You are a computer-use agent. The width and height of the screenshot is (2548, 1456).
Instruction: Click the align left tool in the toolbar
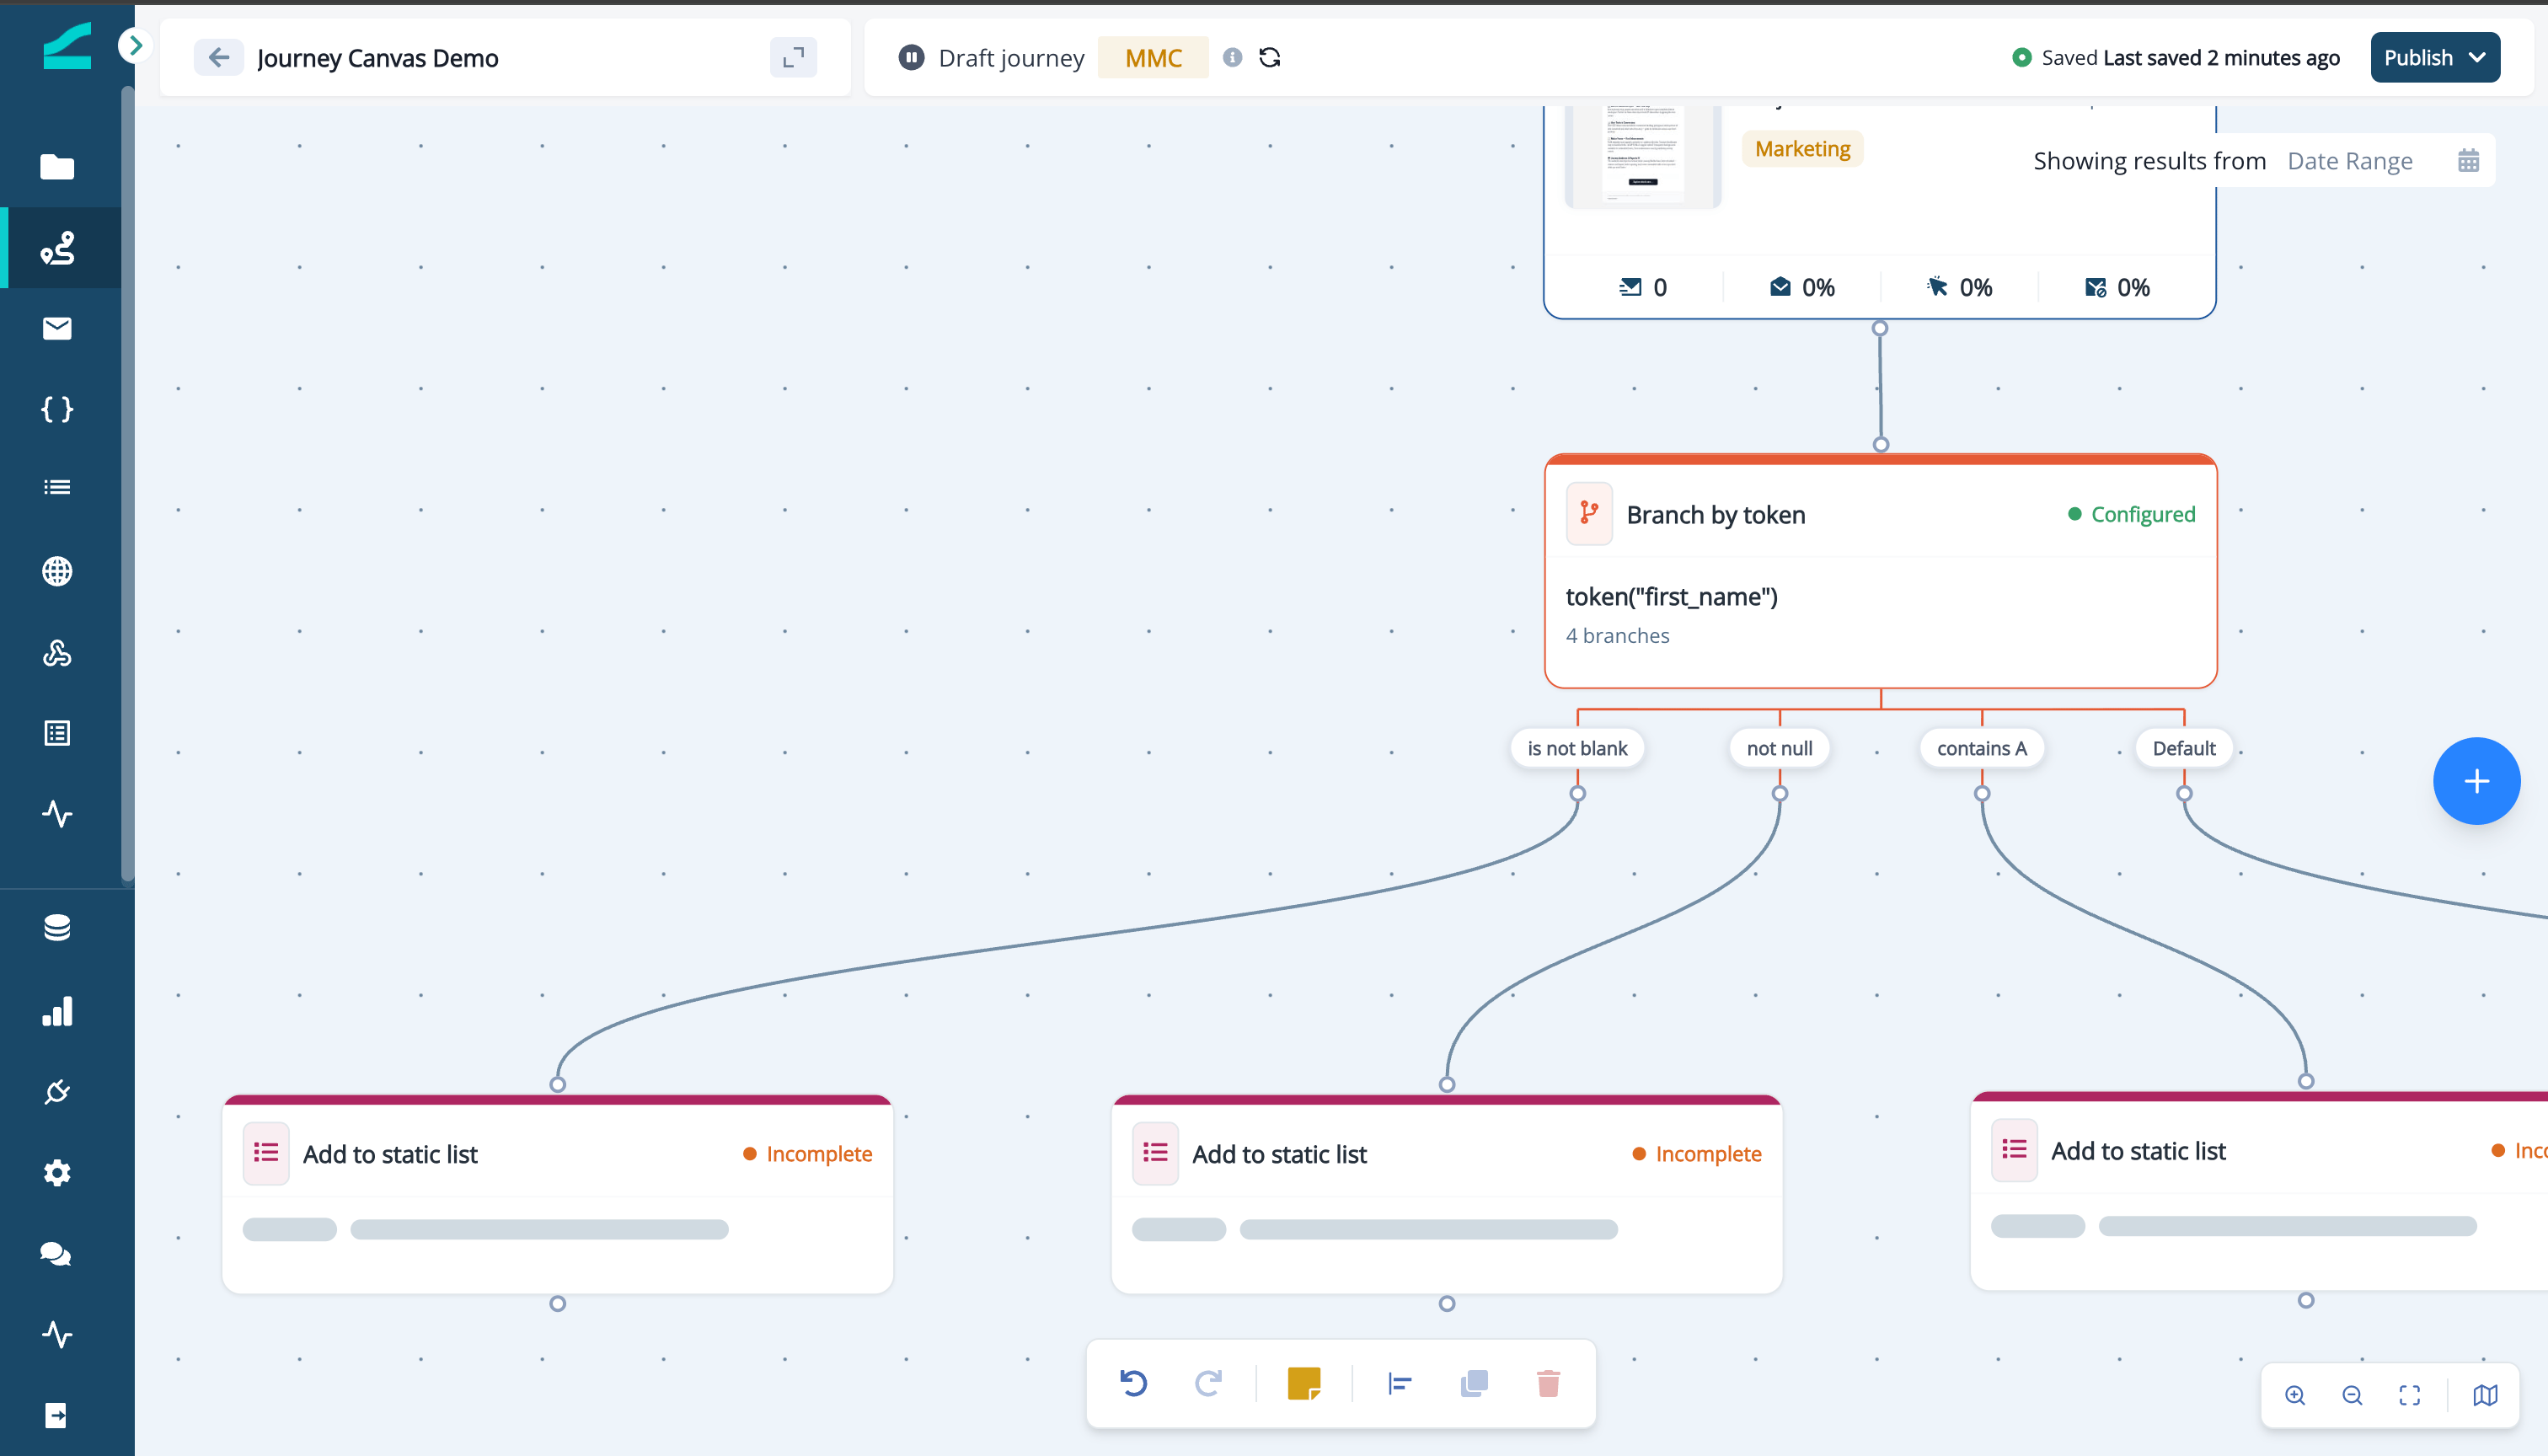click(x=1399, y=1383)
